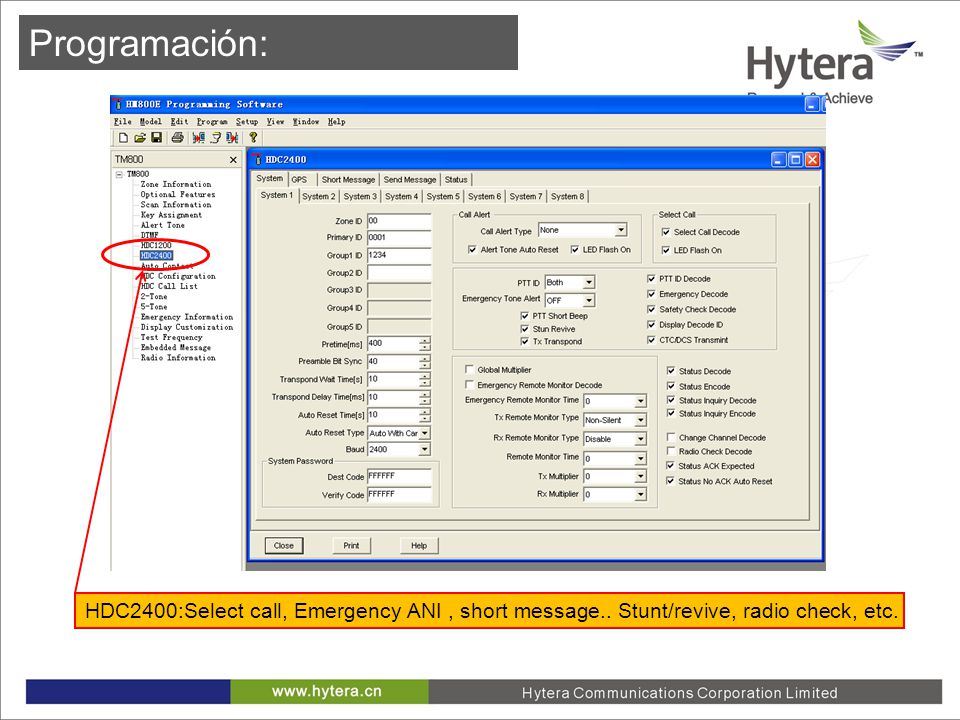960x720 pixels.
Task: Click the Primary ID input field
Action: pyautogui.click(x=399, y=238)
